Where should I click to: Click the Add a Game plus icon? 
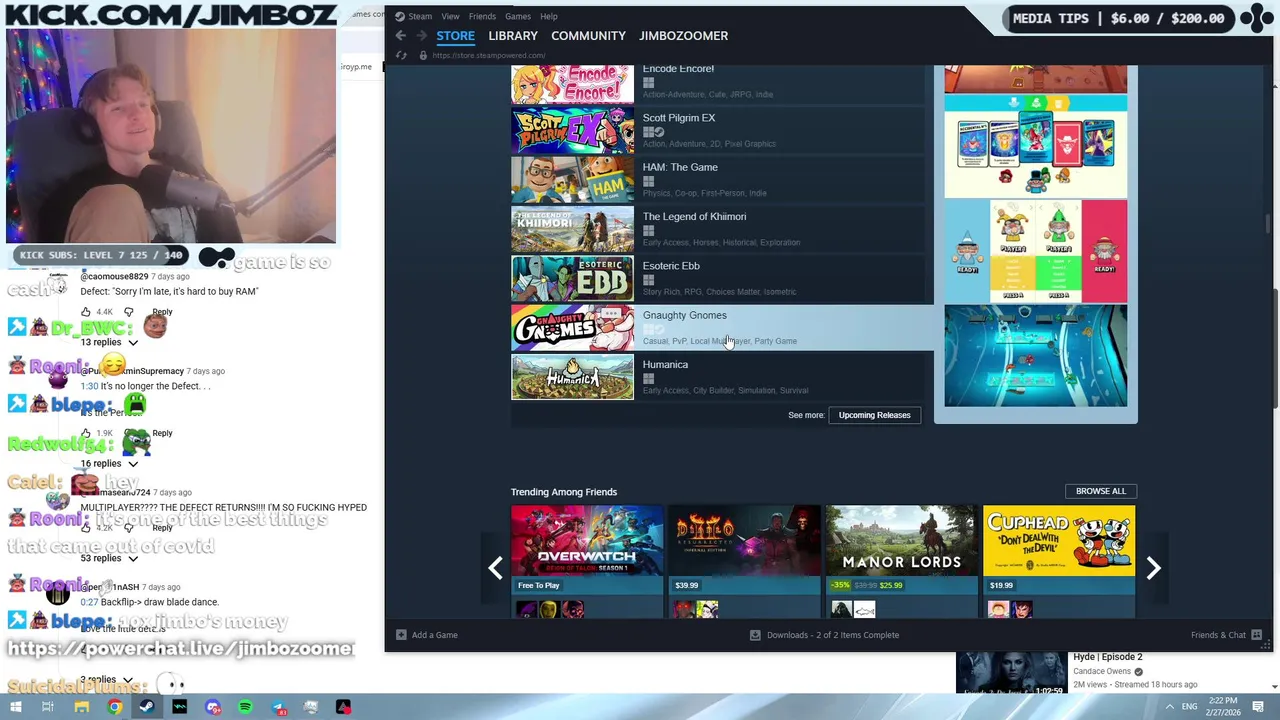tap(401, 635)
